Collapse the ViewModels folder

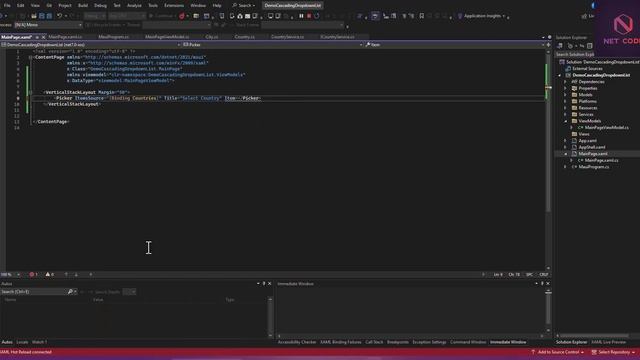tap(565, 121)
